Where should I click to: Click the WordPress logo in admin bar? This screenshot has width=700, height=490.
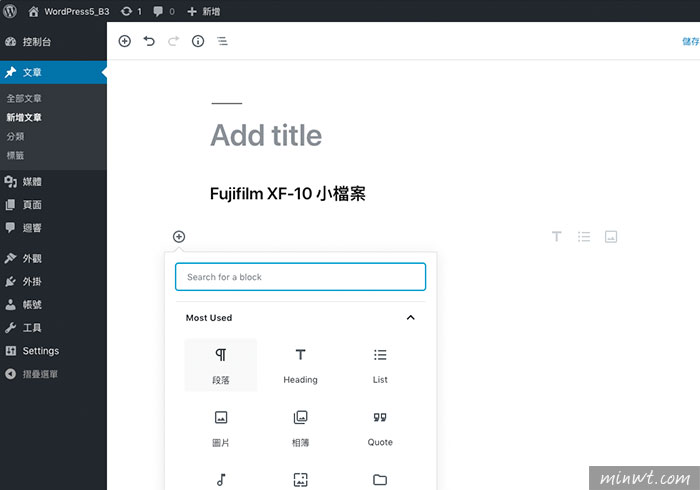[x=10, y=11]
